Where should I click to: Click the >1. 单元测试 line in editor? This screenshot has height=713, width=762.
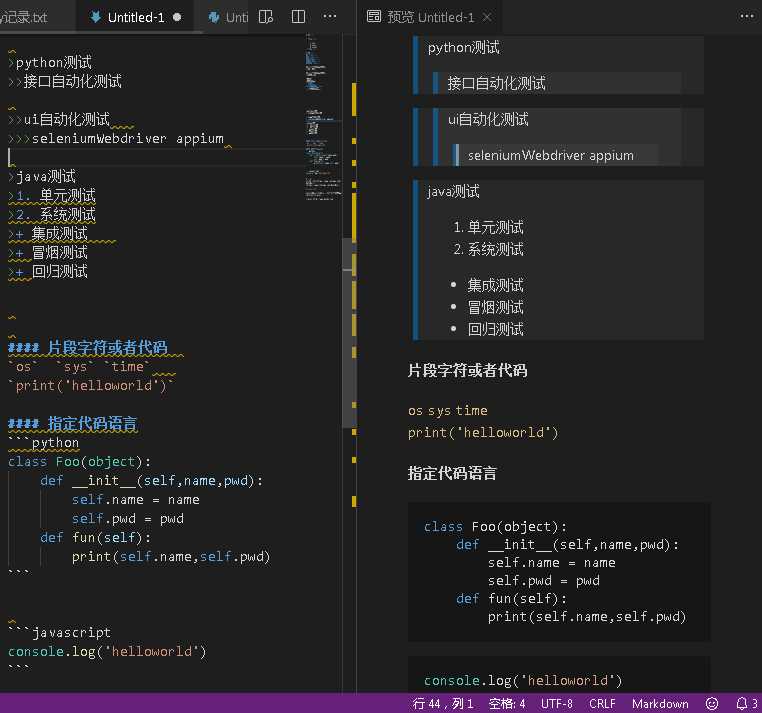point(52,195)
